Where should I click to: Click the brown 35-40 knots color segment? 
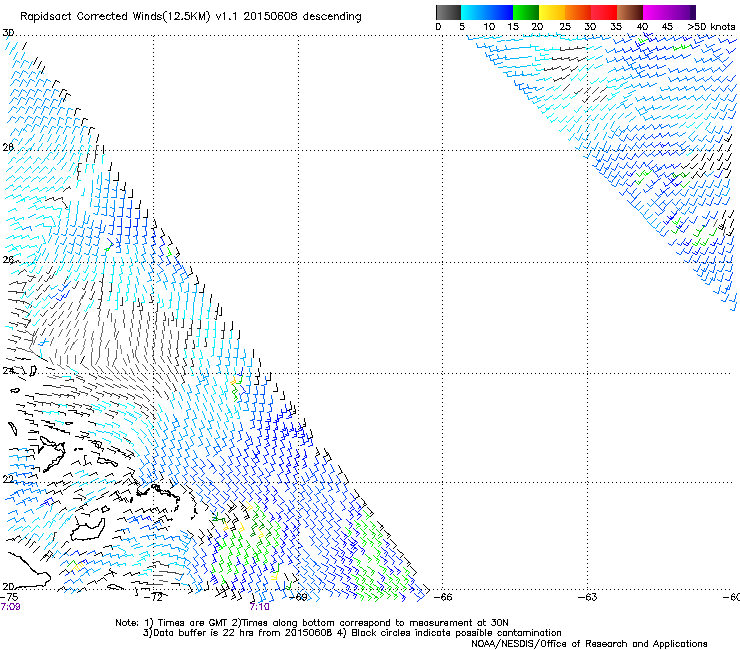[x=630, y=12]
